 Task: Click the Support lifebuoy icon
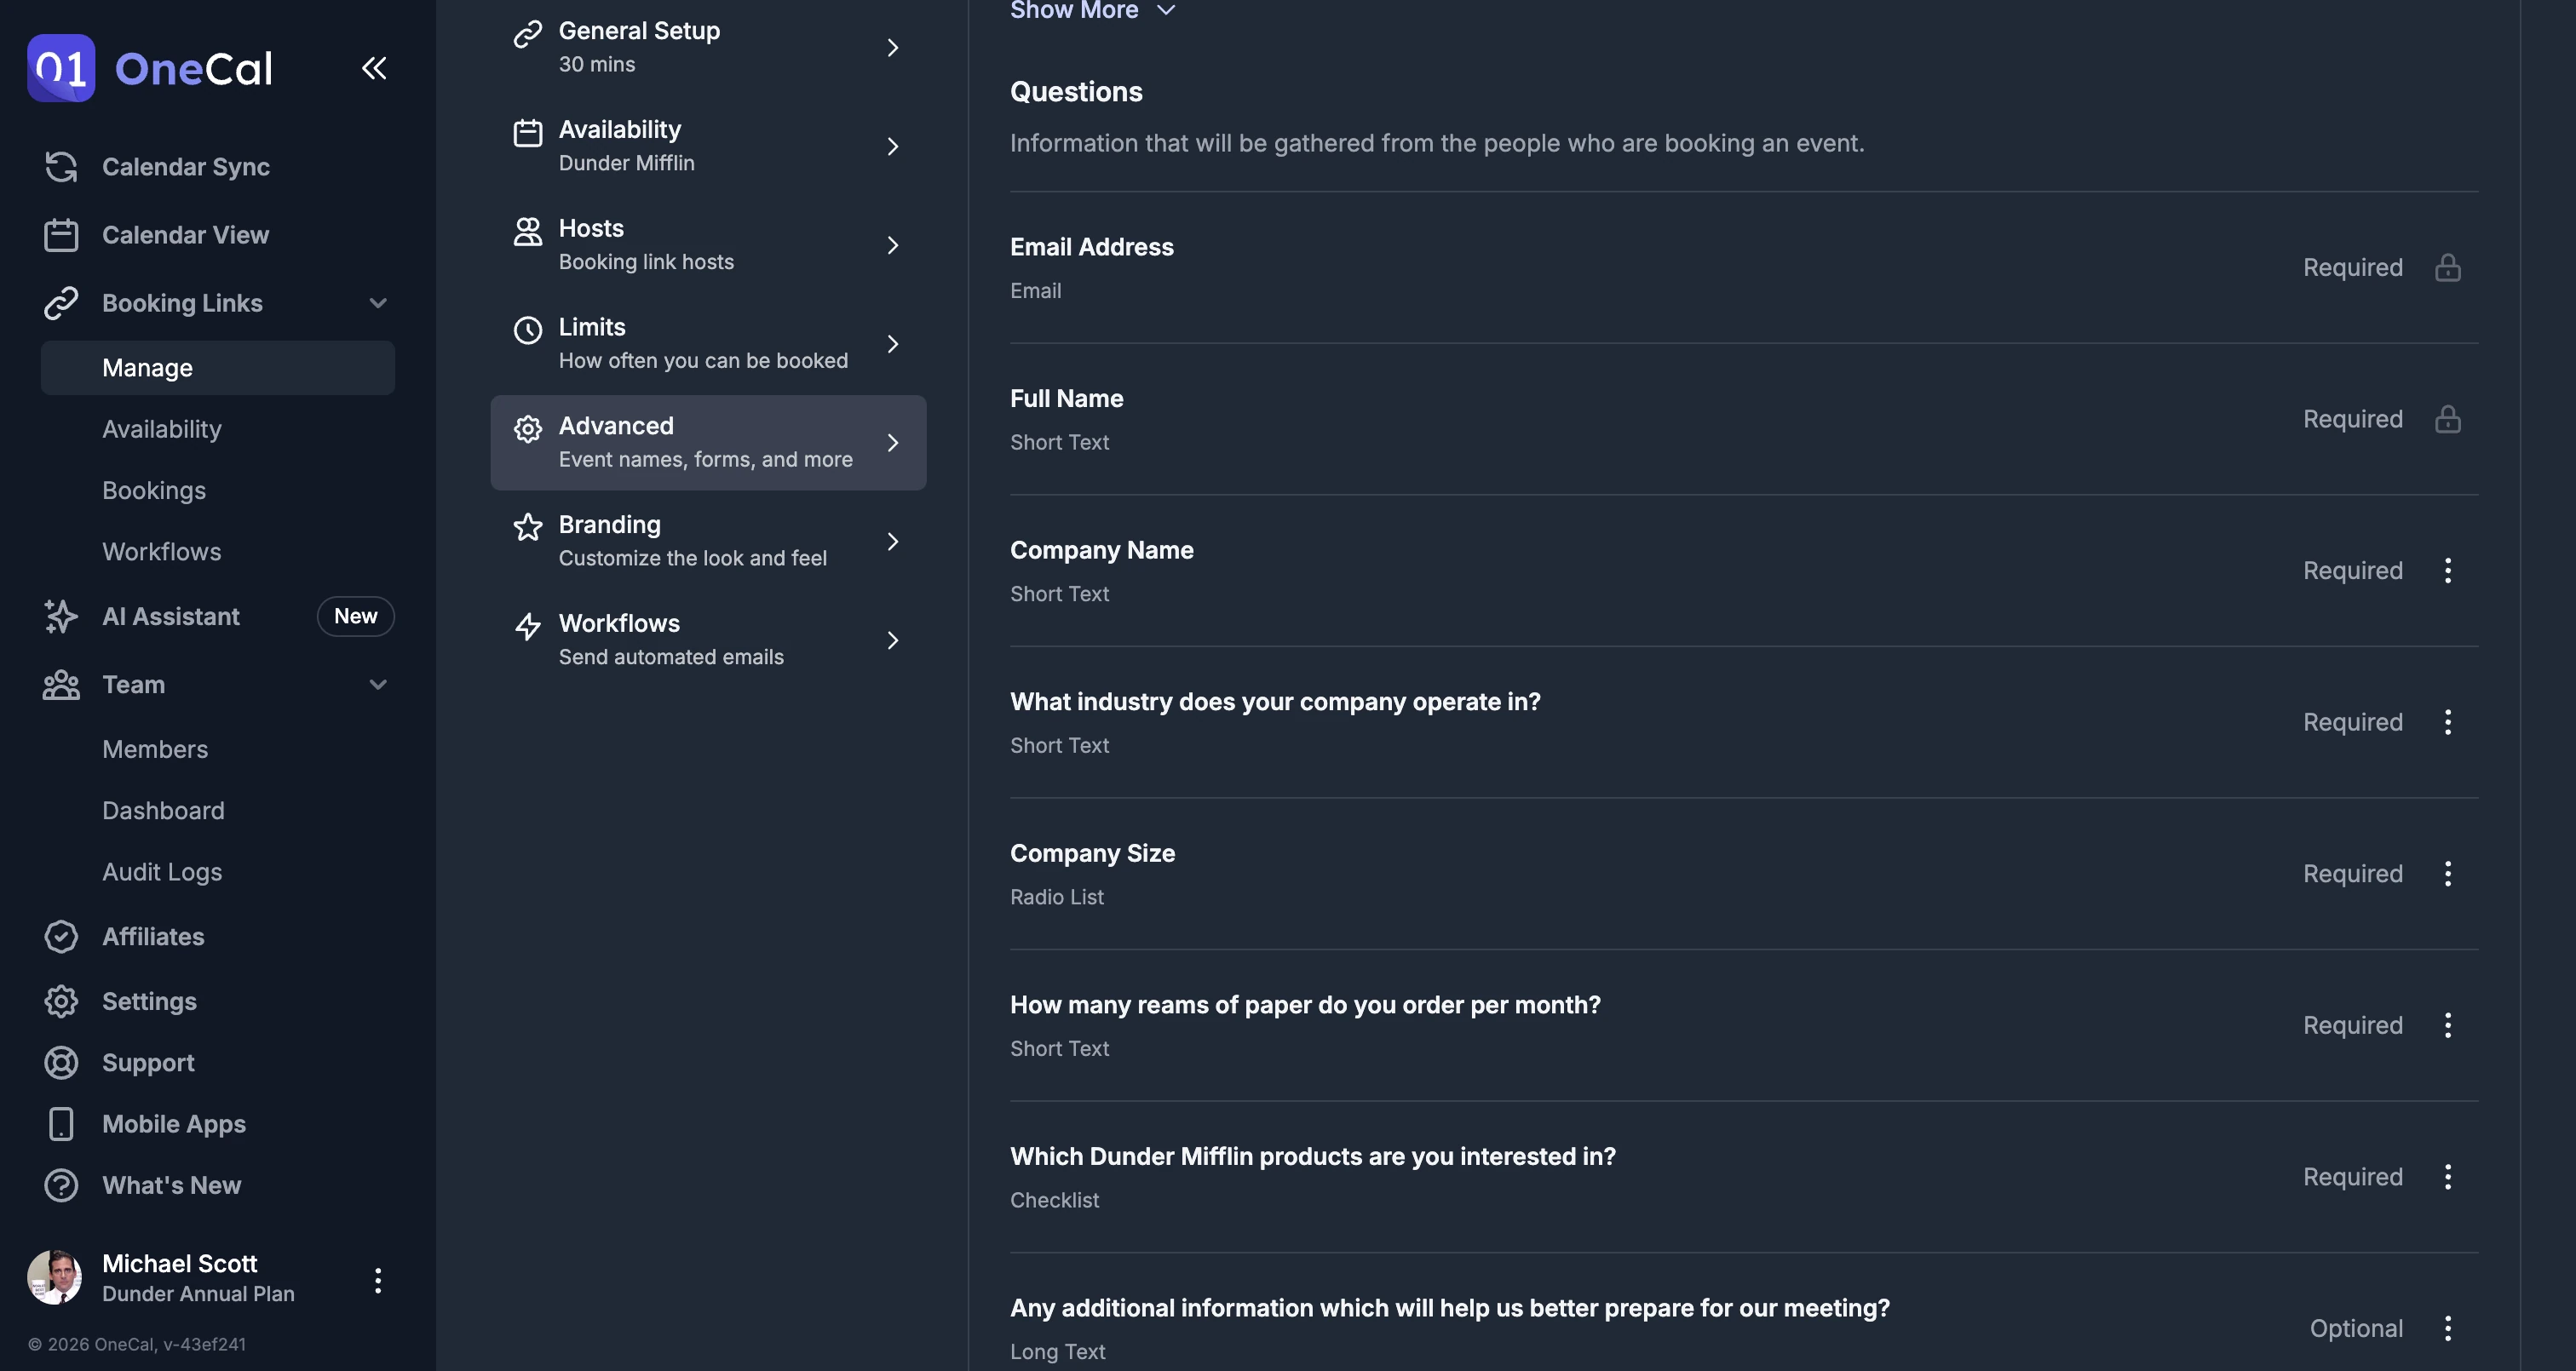pos(61,1063)
